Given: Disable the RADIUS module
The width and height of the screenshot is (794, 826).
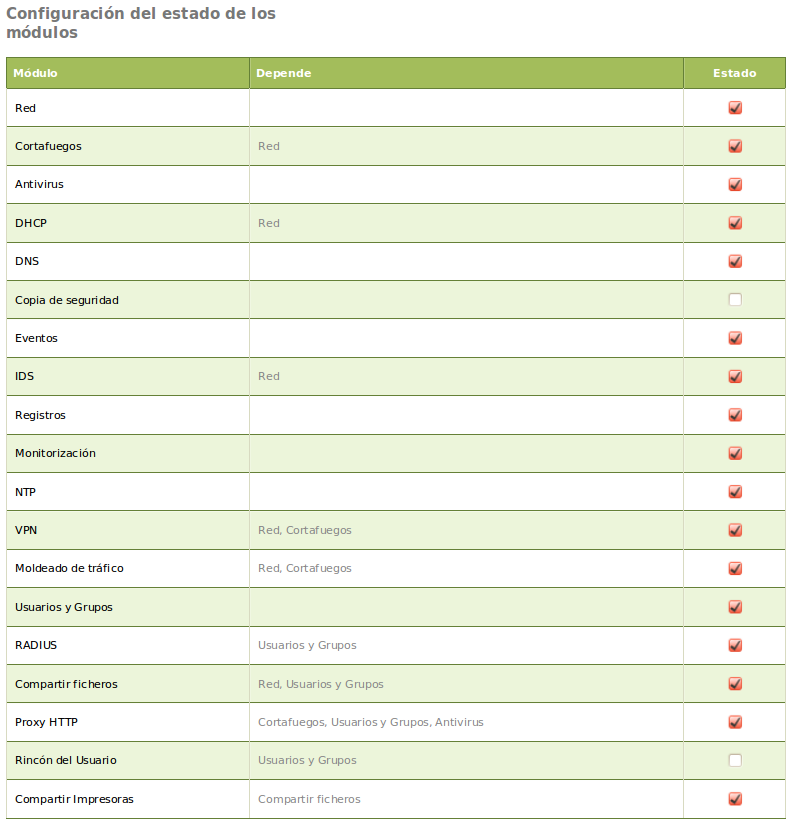Looking at the screenshot, I should point(735,645).
